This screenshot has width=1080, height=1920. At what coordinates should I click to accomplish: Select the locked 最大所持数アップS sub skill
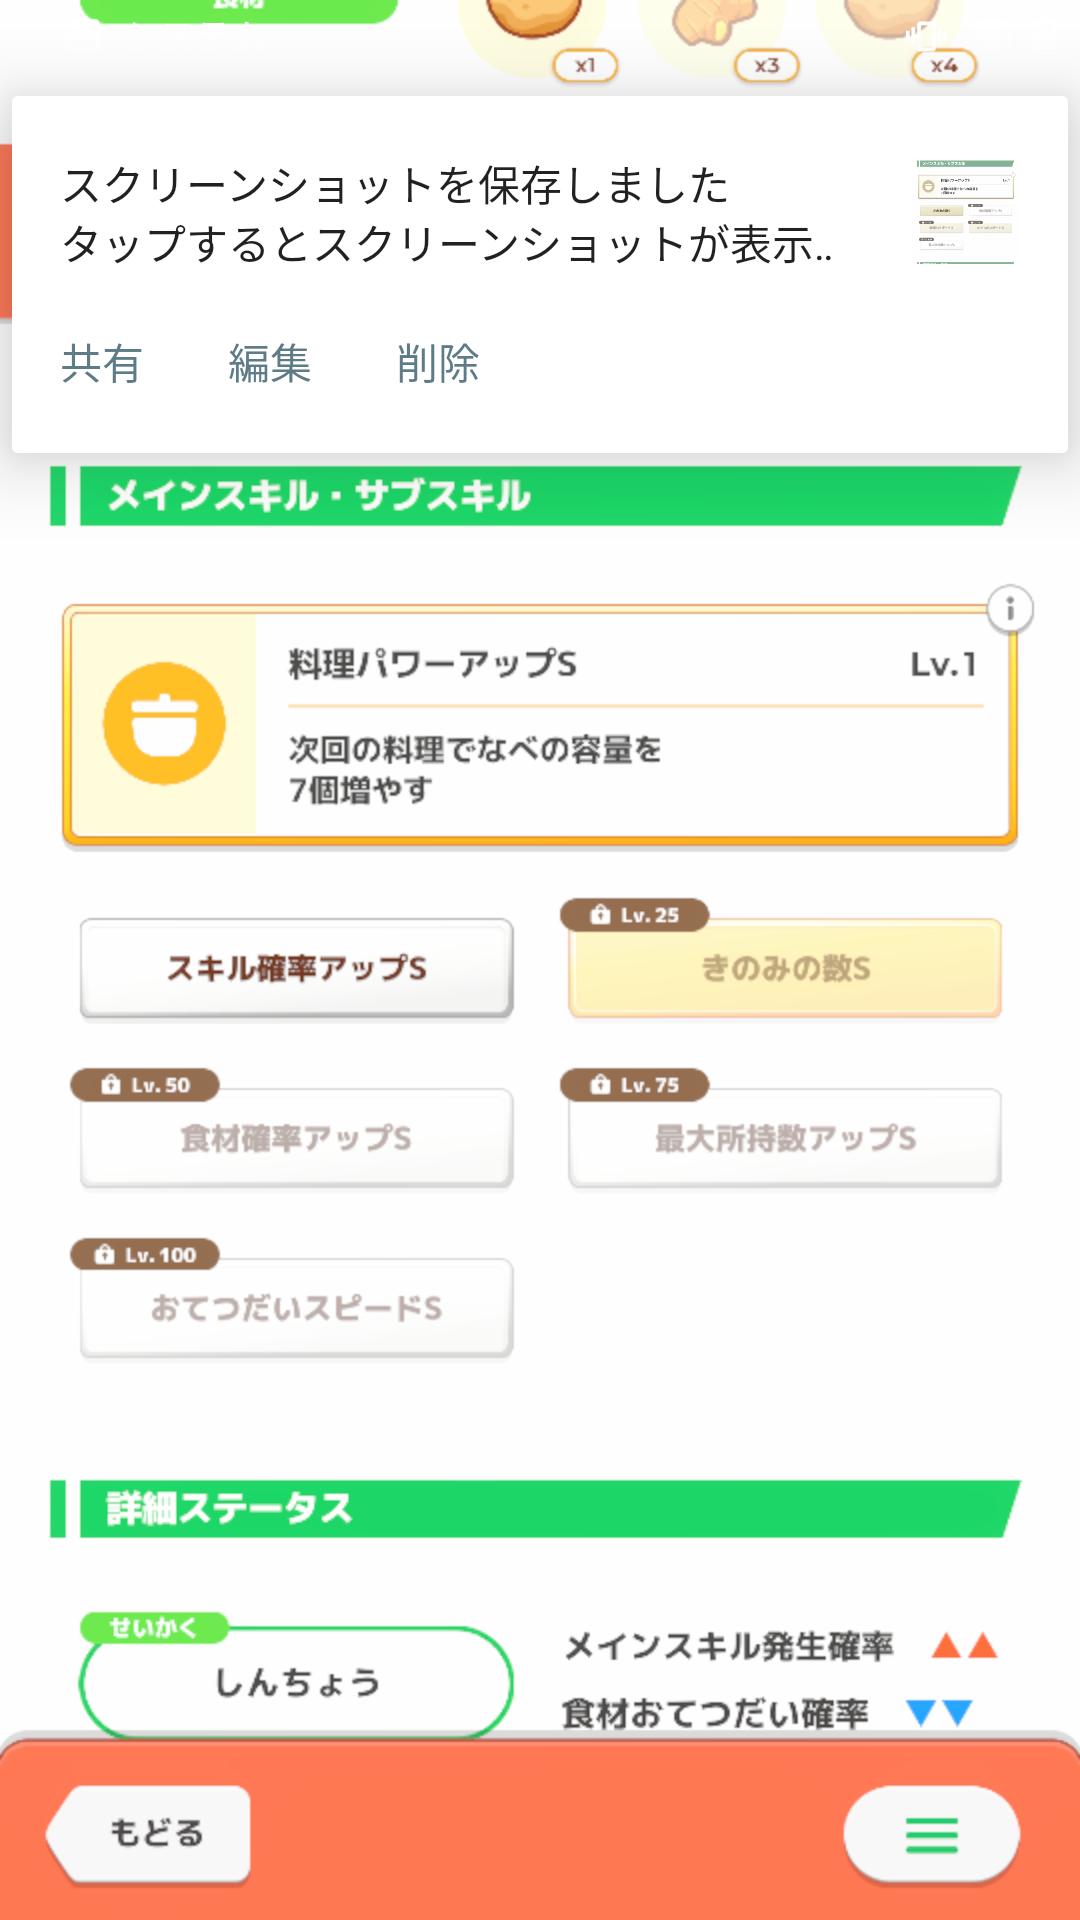click(785, 1138)
